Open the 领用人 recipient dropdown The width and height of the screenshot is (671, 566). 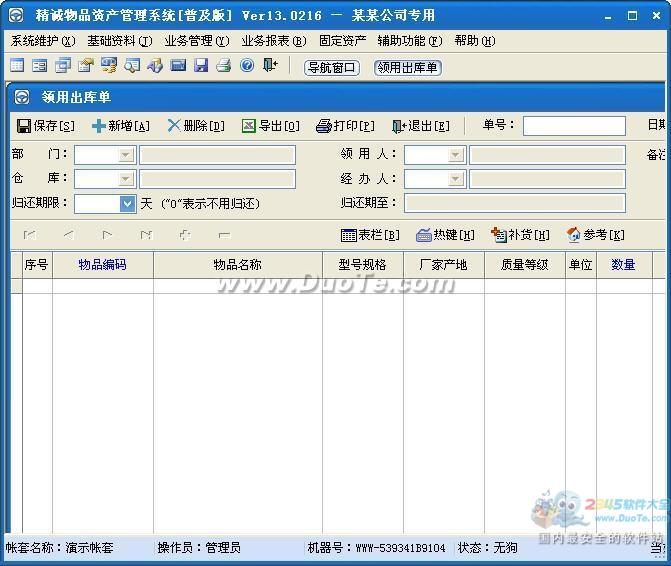click(456, 155)
